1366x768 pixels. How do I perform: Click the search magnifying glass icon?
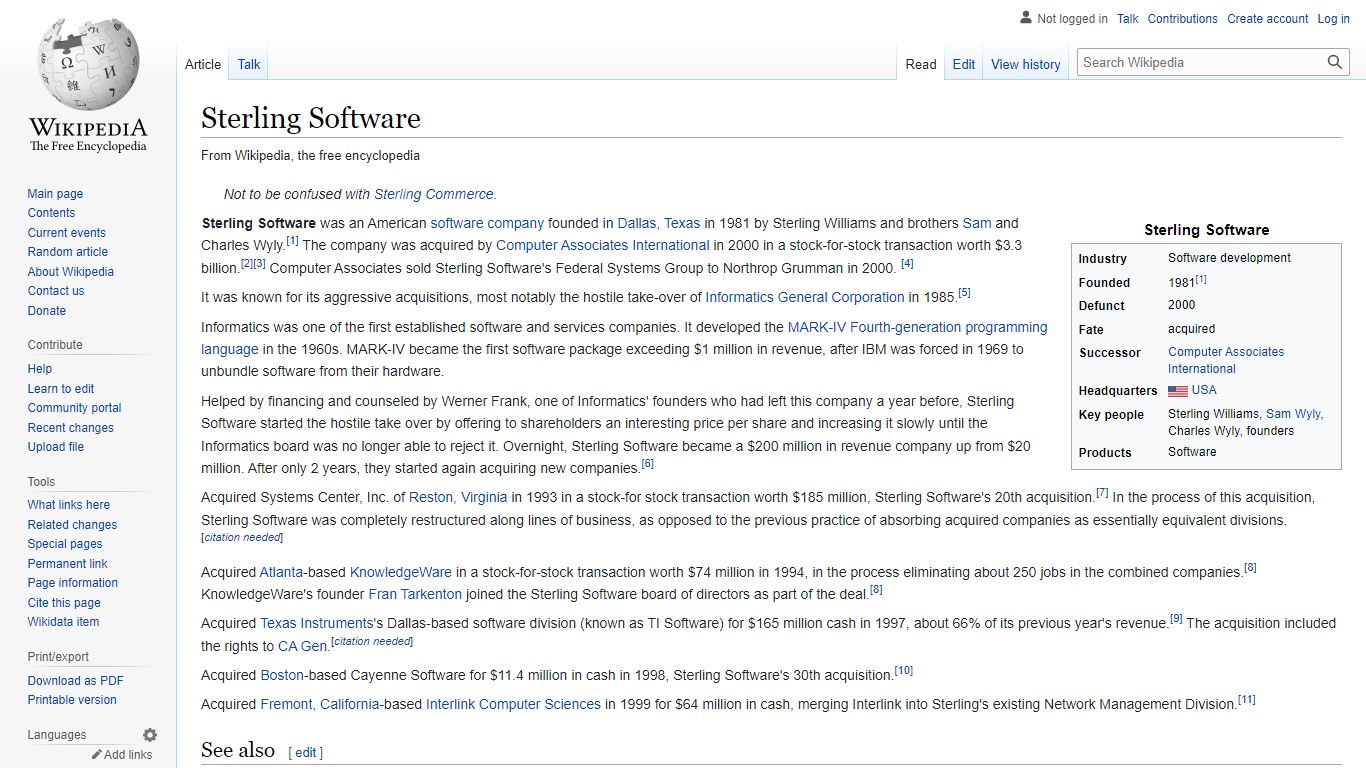coord(1335,62)
